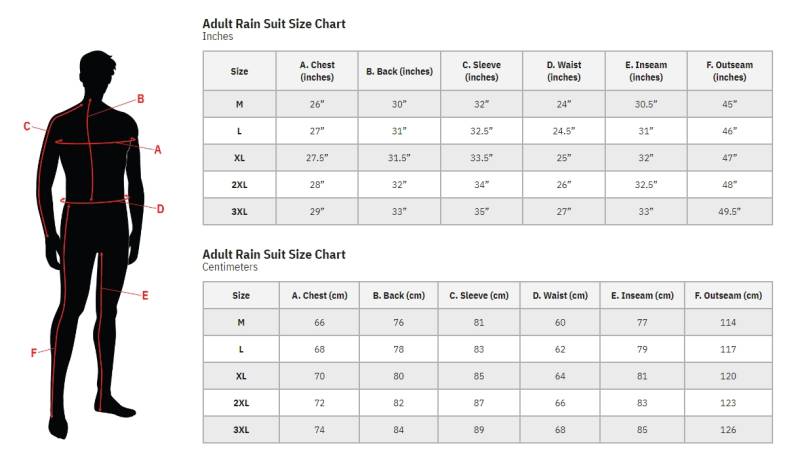This screenshot has height=456, width=800.
Task: Click the 3XL row label in centimeters table
Action: (x=241, y=429)
